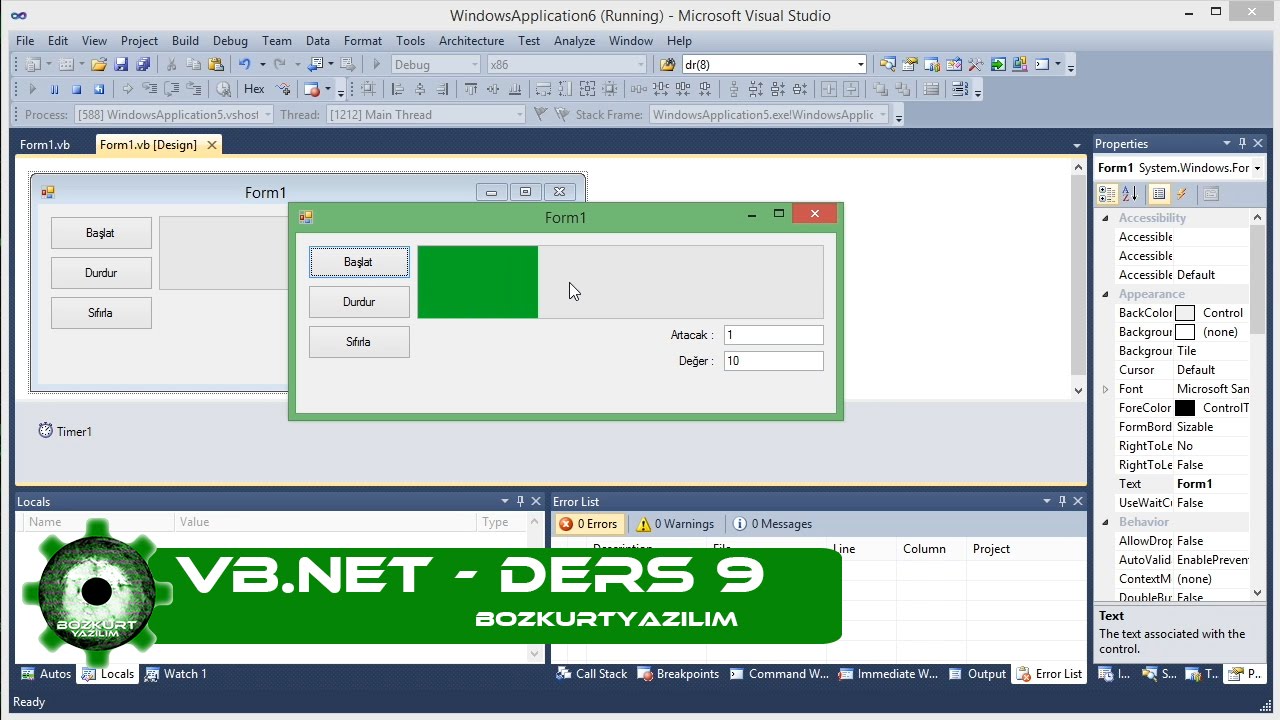The height and width of the screenshot is (720, 1280).
Task: Paste from clipboard toolbar icon
Action: 215,64
